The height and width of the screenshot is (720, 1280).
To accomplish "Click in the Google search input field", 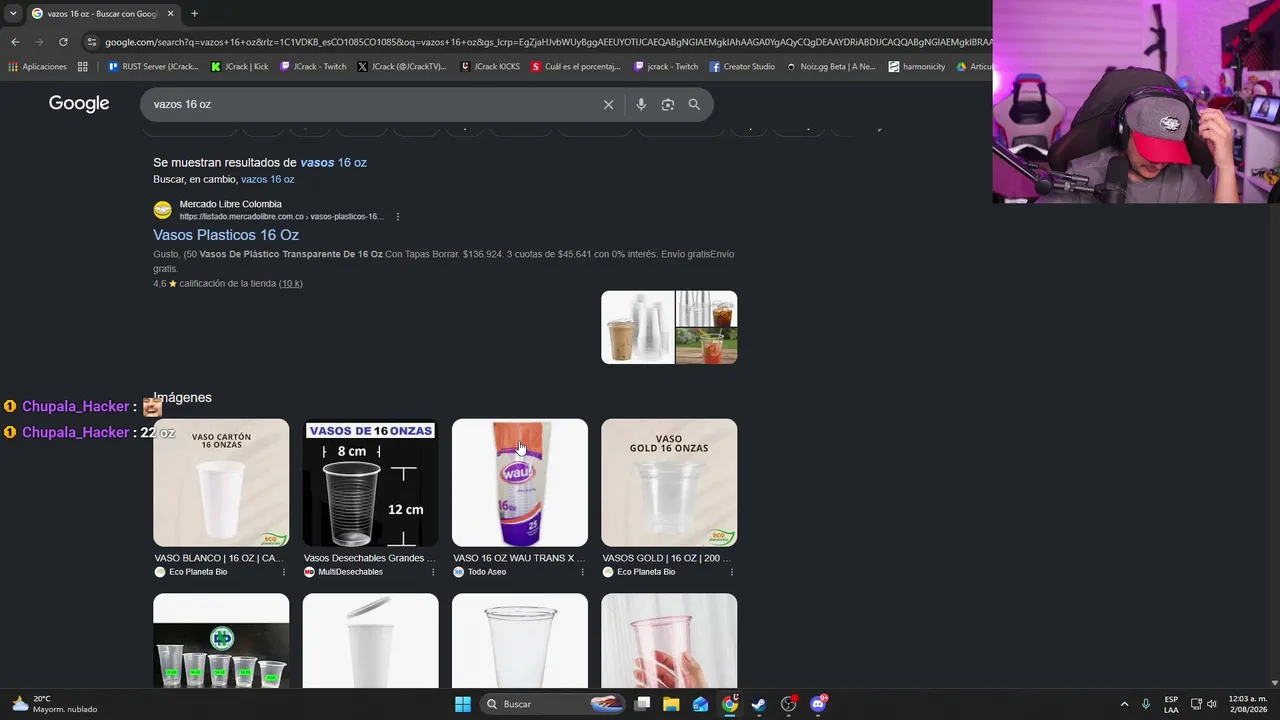I will pyautogui.click(x=370, y=104).
